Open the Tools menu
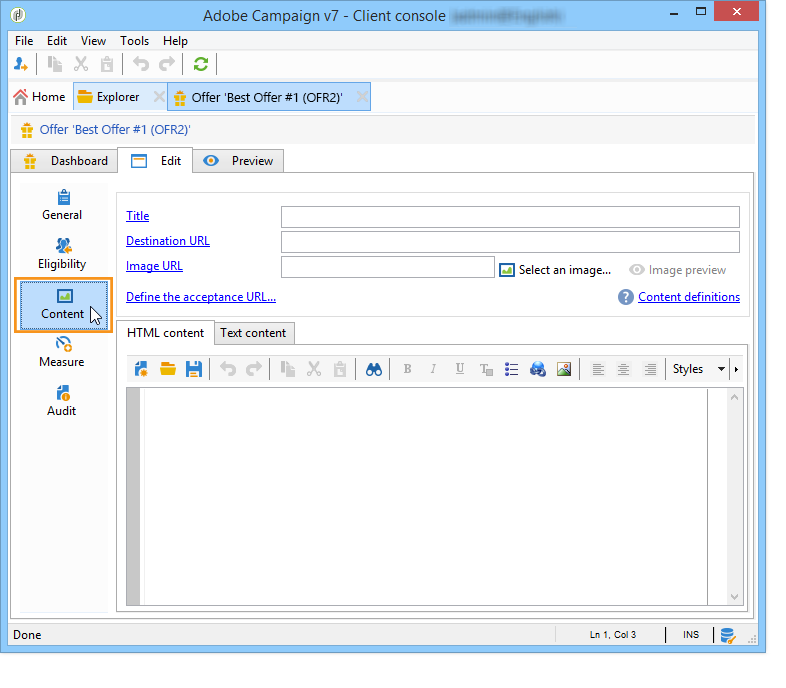This screenshot has width=786, height=688. pyautogui.click(x=134, y=41)
